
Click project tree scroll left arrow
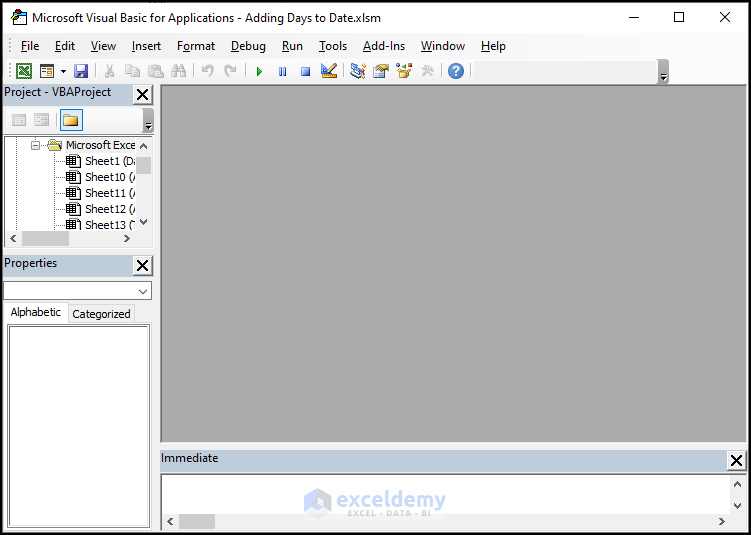pyautogui.click(x=13, y=238)
